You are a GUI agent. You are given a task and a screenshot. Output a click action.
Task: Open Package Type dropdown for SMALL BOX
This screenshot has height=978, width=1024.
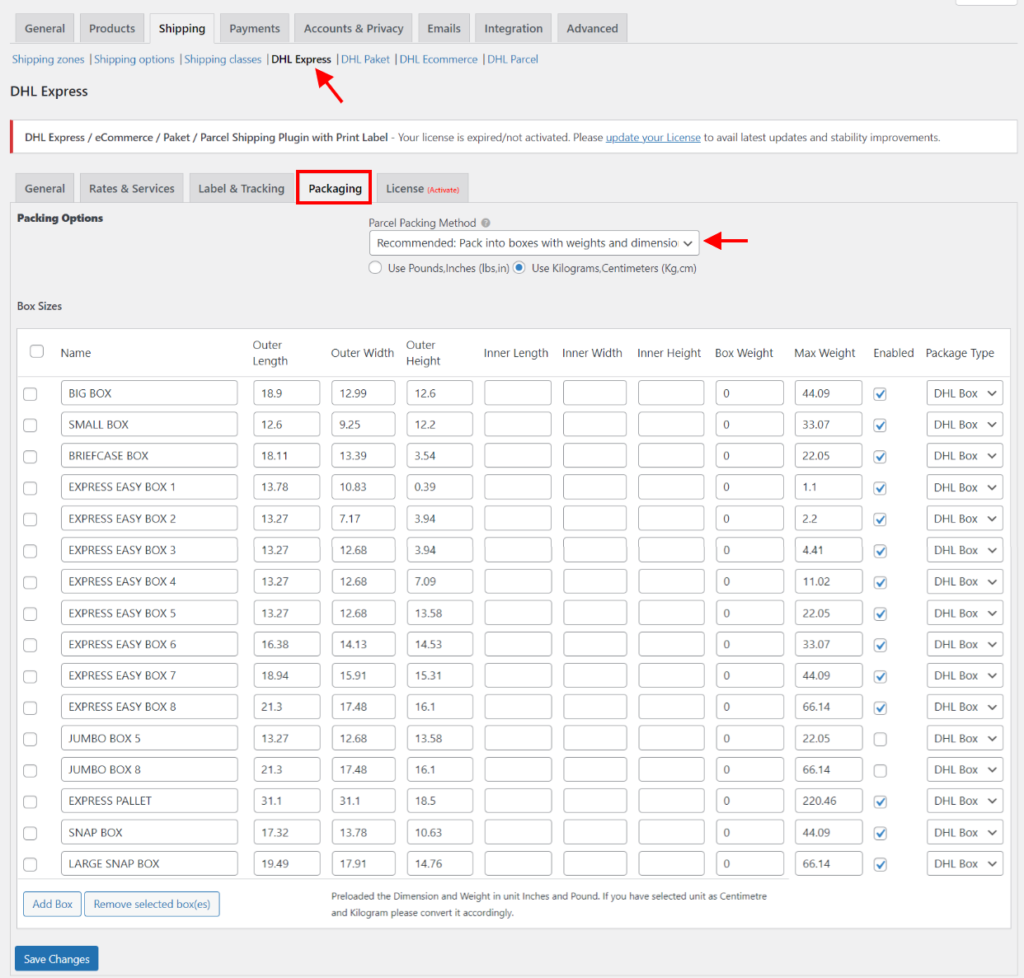(x=964, y=424)
